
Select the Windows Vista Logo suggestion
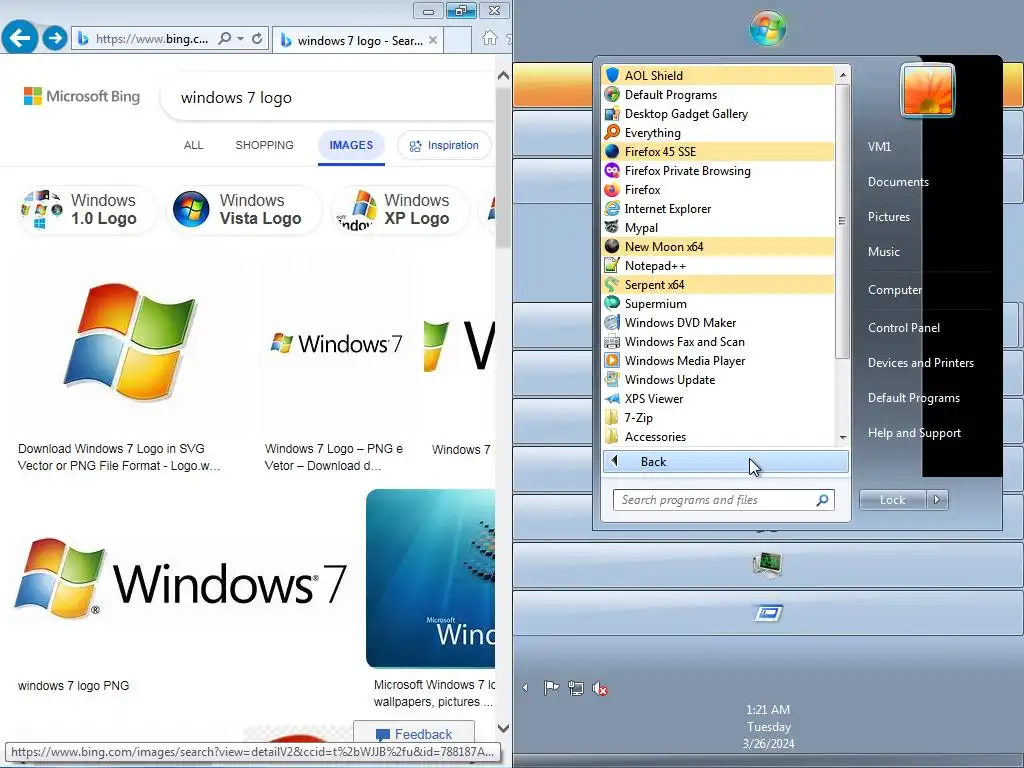[244, 209]
